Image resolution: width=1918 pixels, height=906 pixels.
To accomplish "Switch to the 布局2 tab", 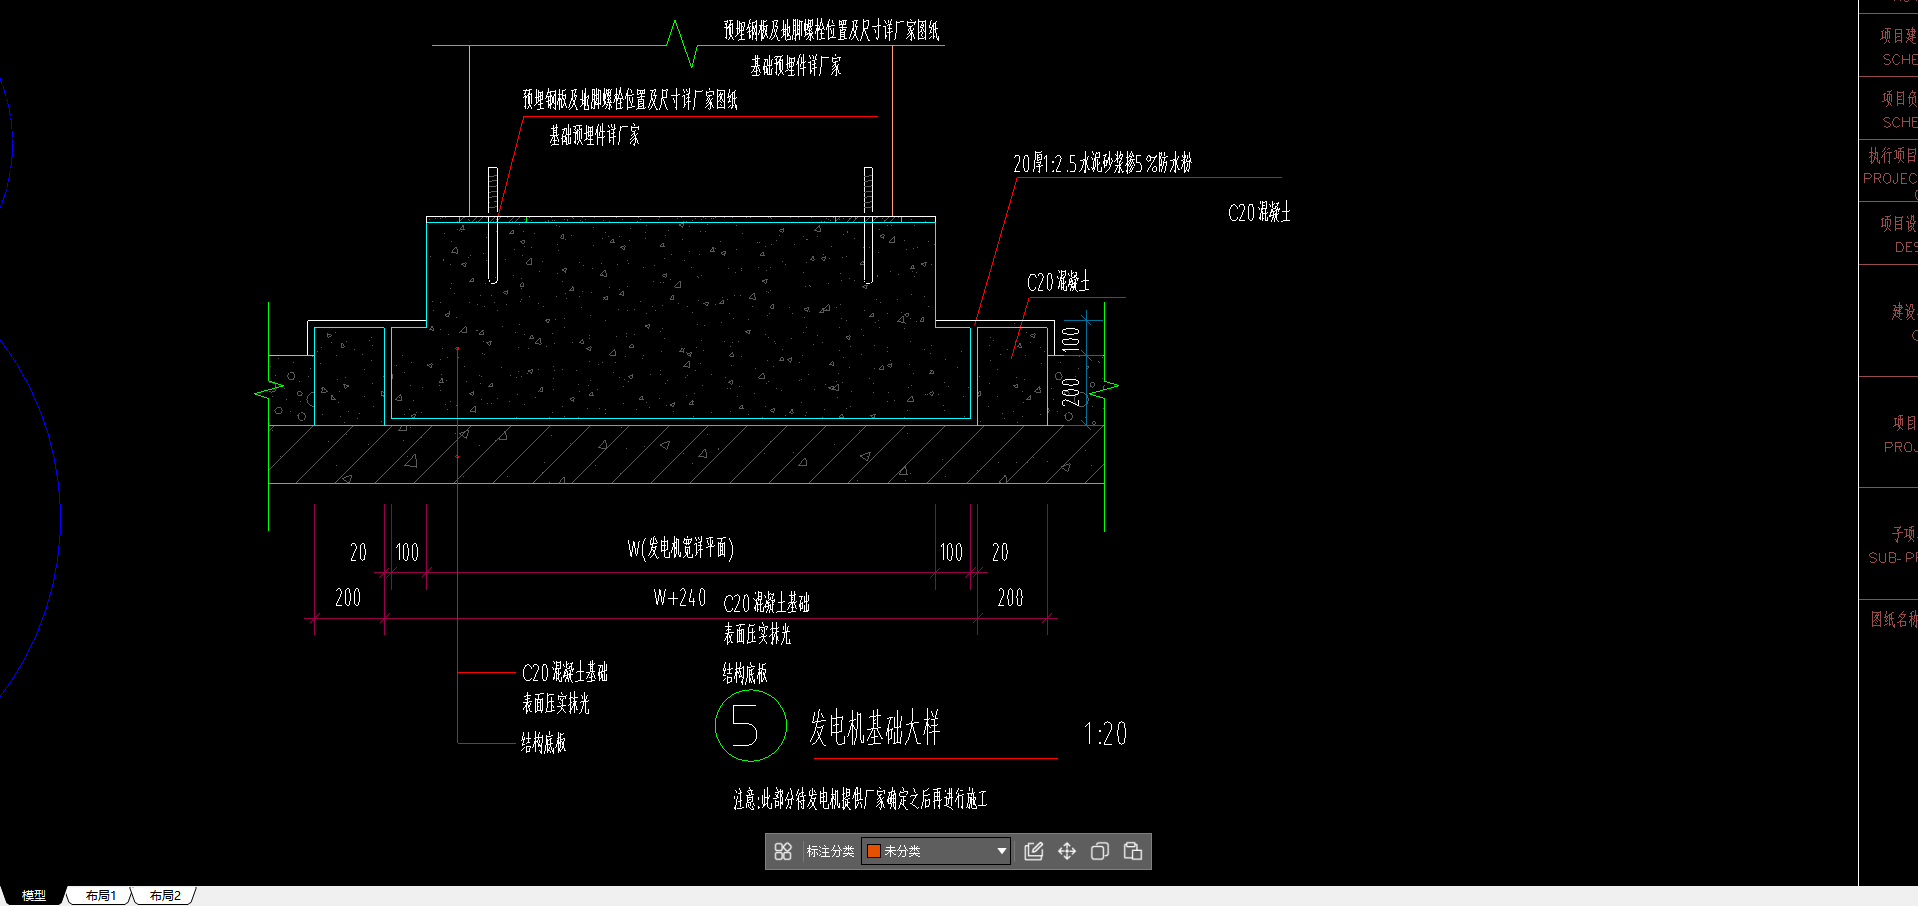I will coord(165,895).
